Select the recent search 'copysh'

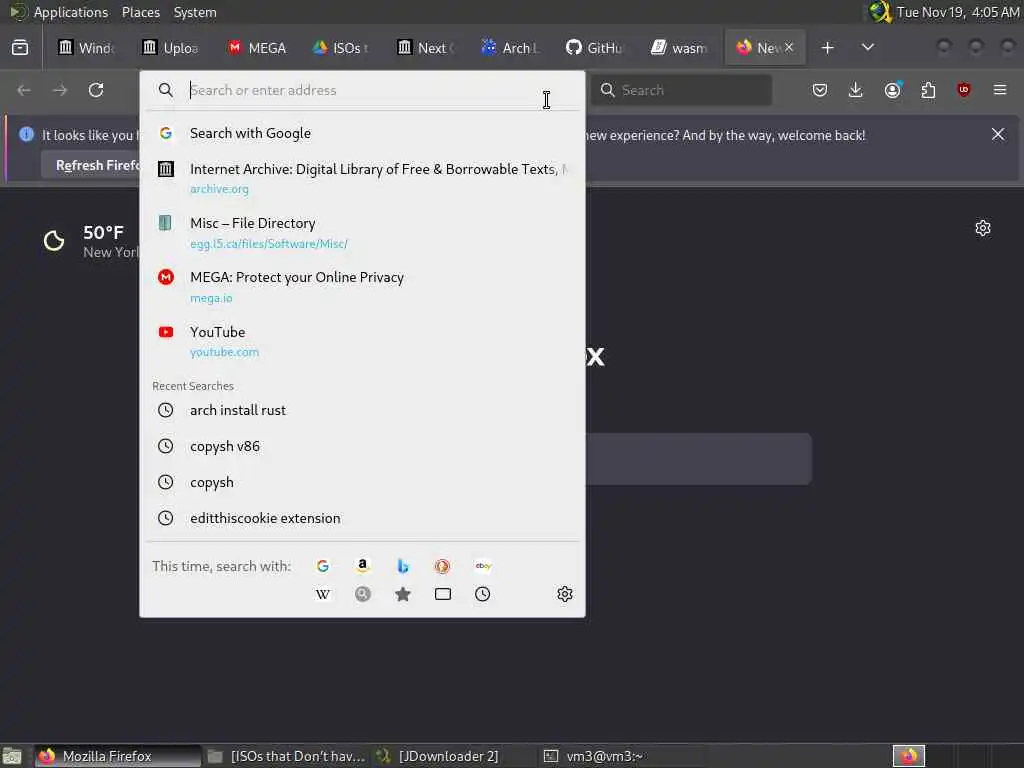tap(362, 482)
